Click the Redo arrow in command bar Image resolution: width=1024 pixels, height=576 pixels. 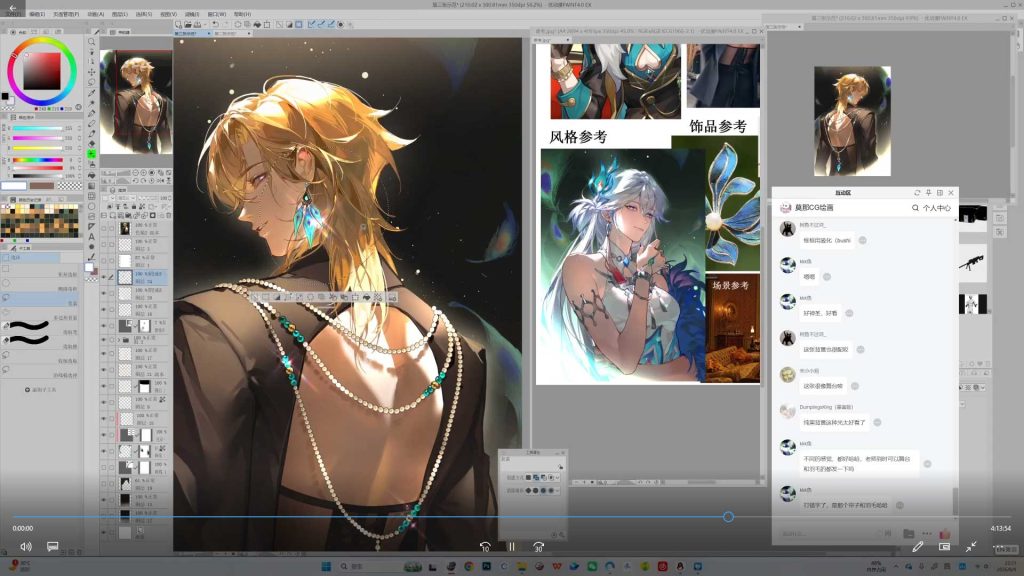[x=225, y=24]
